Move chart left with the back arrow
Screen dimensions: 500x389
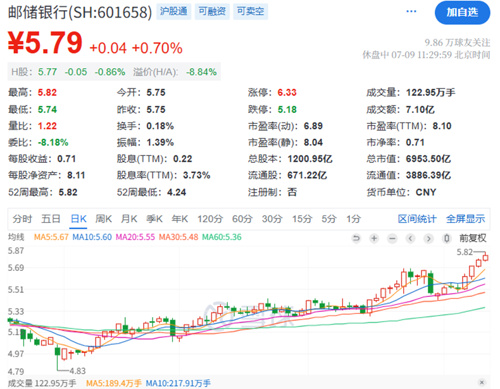click(x=410, y=238)
